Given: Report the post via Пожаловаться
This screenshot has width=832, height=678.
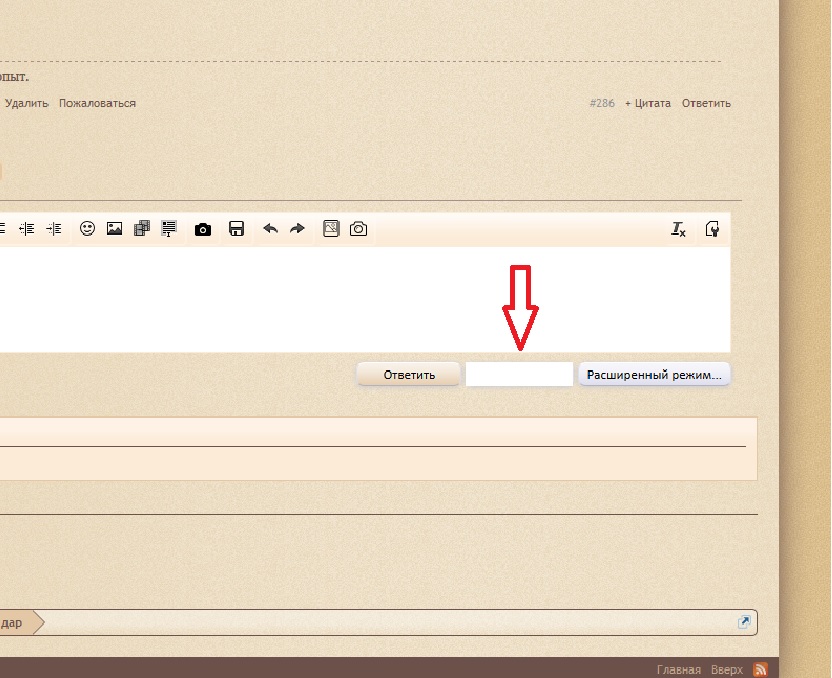Looking at the screenshot, I should click(97, 103).
